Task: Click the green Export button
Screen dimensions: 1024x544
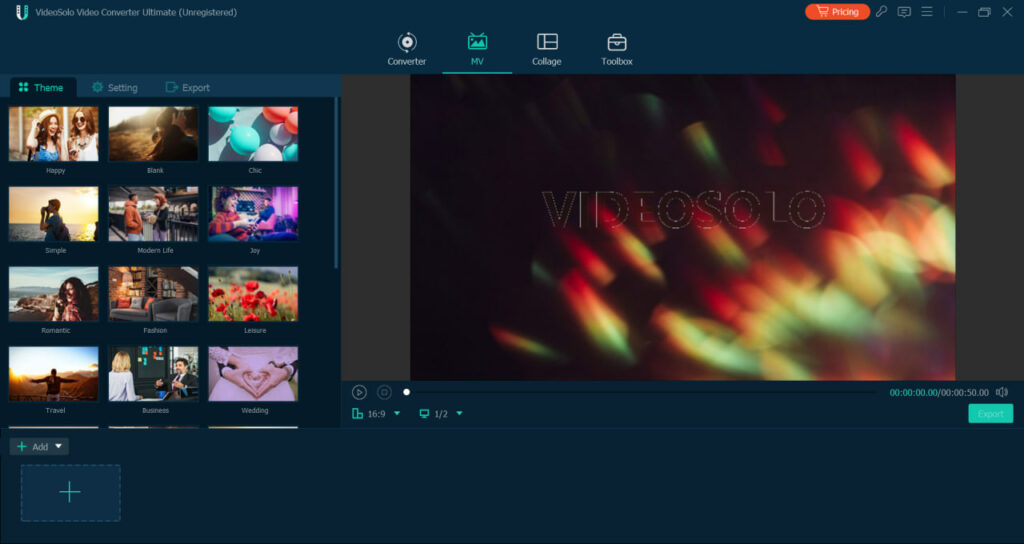Action: click(x=991, y=413)
